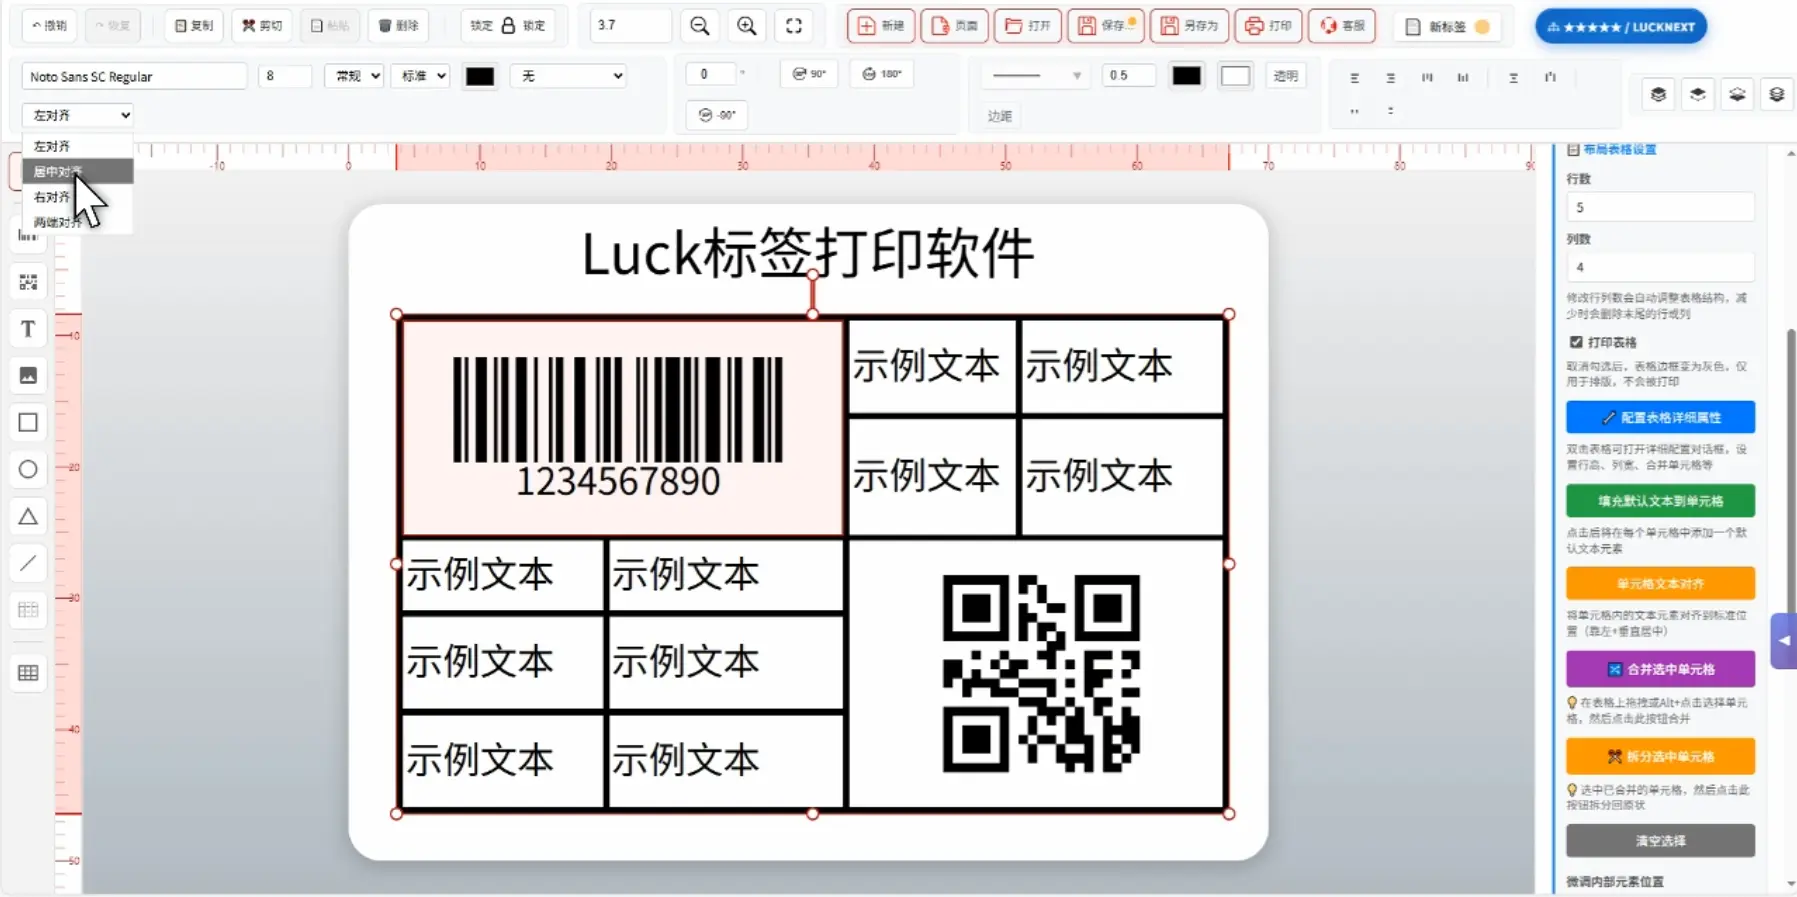Click the orange 拆分选中单元格 button
Image resolution: width=1797 pixels, height=897 pixels.
click(1660, 756)
